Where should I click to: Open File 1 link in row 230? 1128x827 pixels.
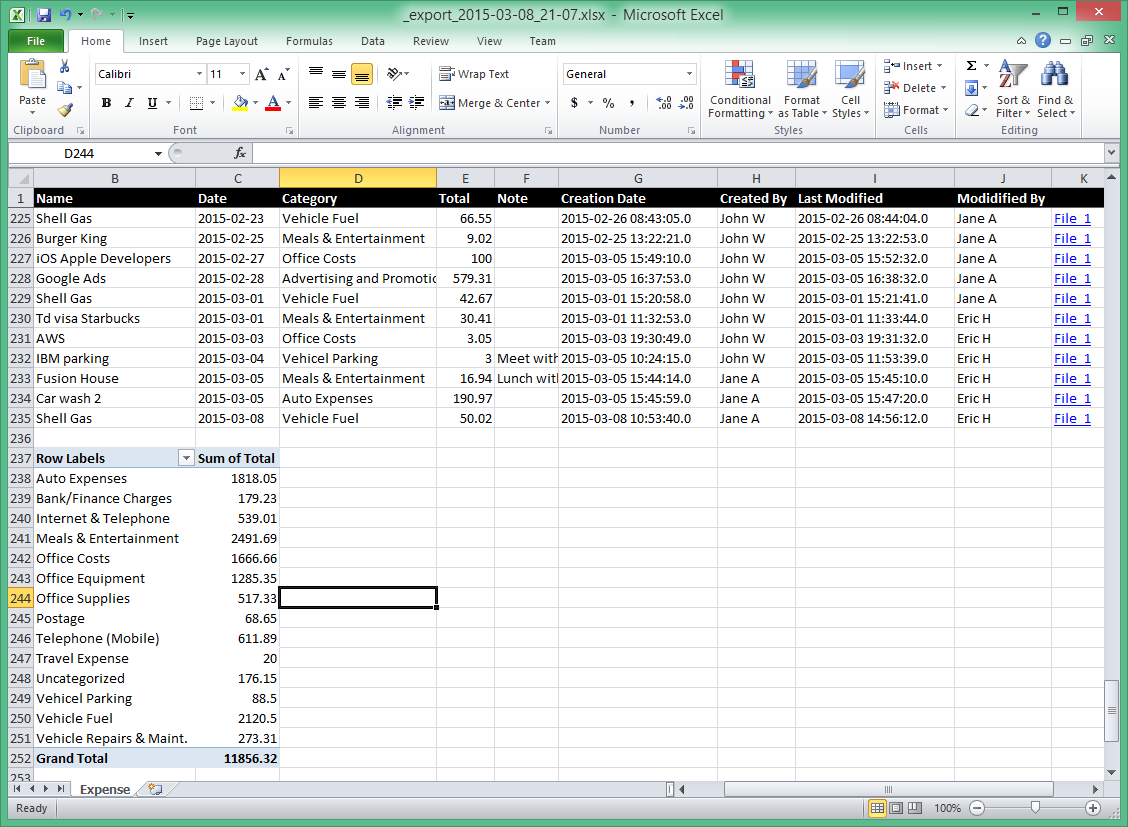(1073, 319)
